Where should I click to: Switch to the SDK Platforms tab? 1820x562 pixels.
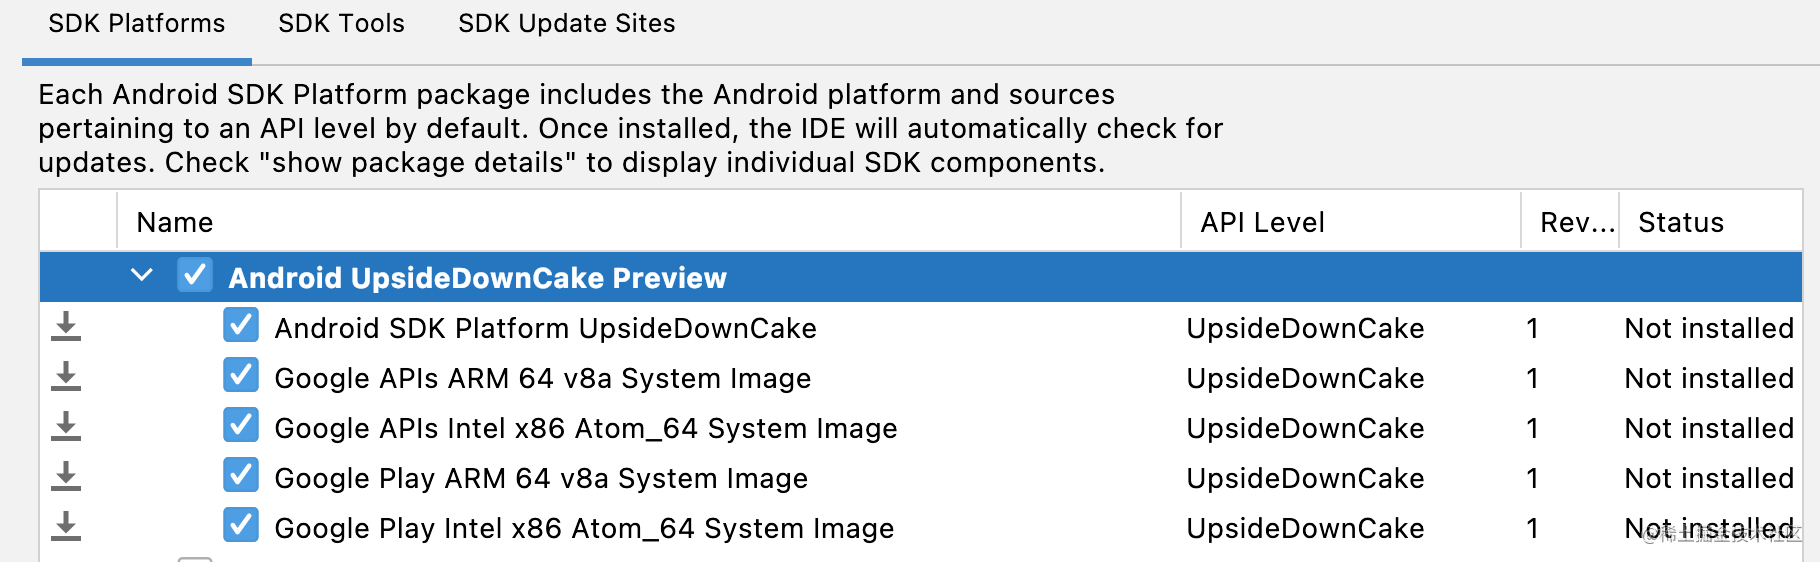pos(137,23)
